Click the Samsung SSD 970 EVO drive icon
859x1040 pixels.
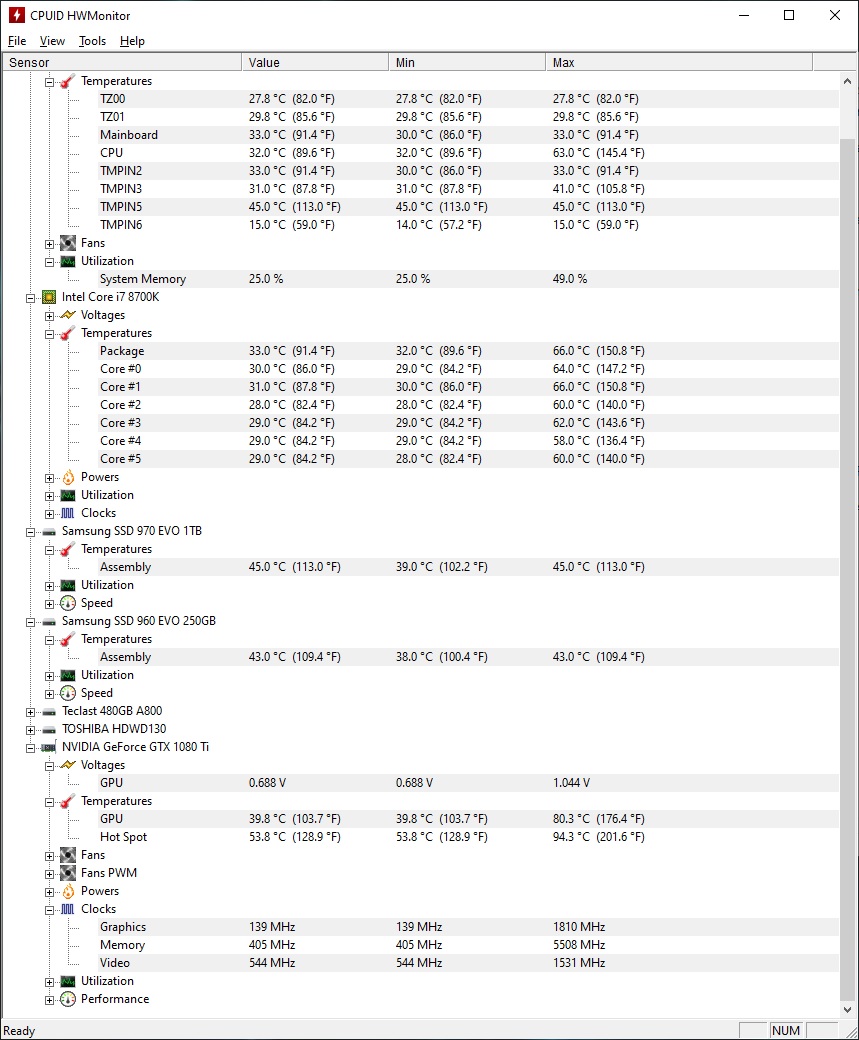coord(49,531)
